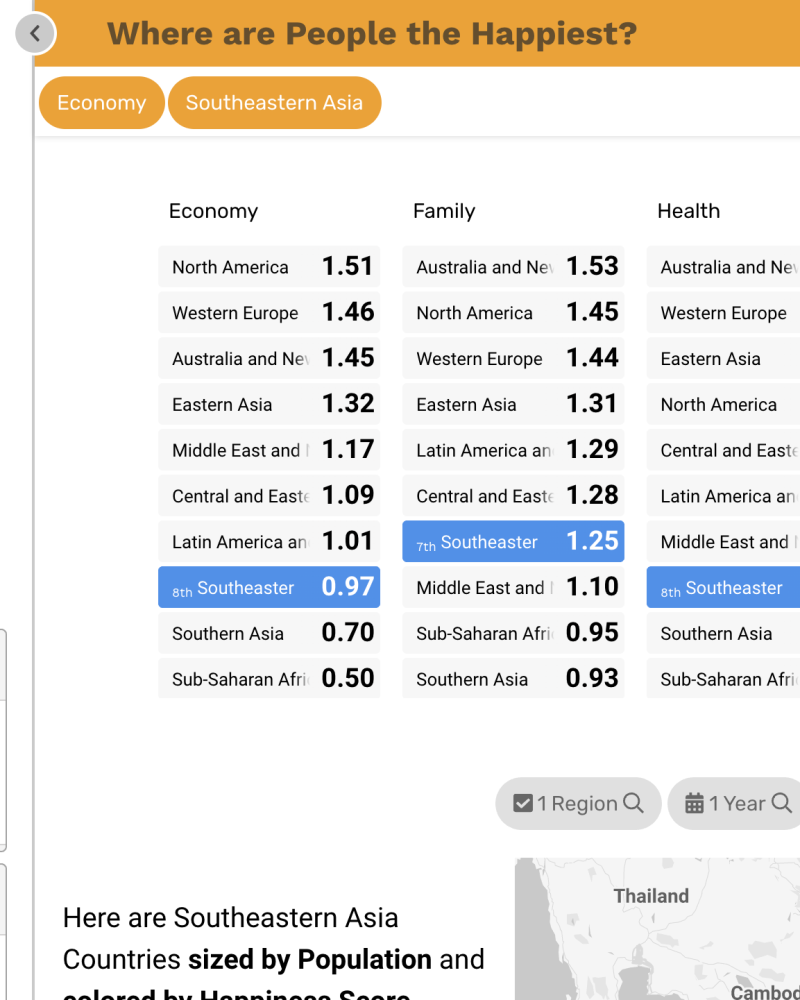Click the magnifier icon beside 1 Region

click(633, 803)
